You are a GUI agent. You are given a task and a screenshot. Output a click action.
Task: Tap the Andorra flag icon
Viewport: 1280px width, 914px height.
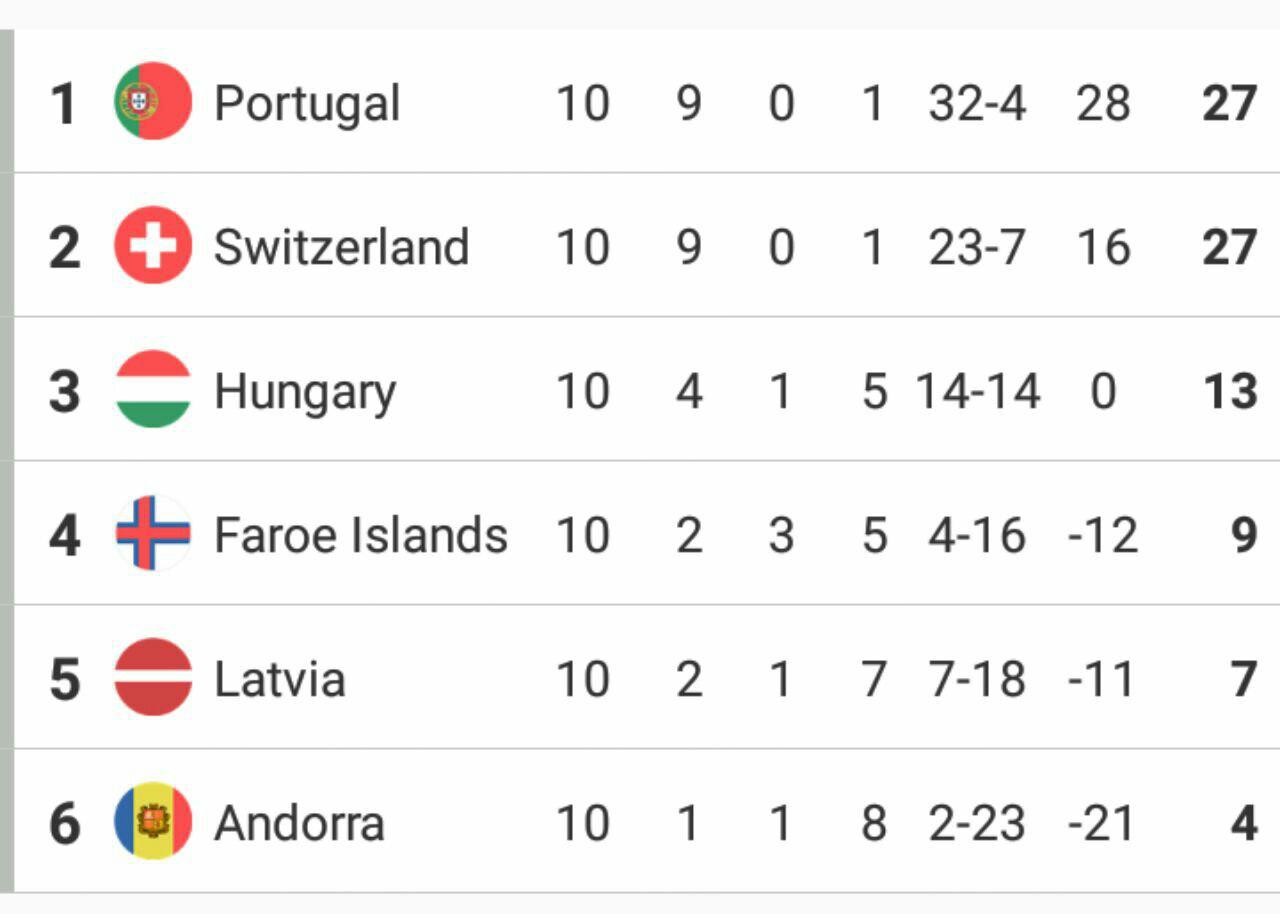click(x=153, y=821)
